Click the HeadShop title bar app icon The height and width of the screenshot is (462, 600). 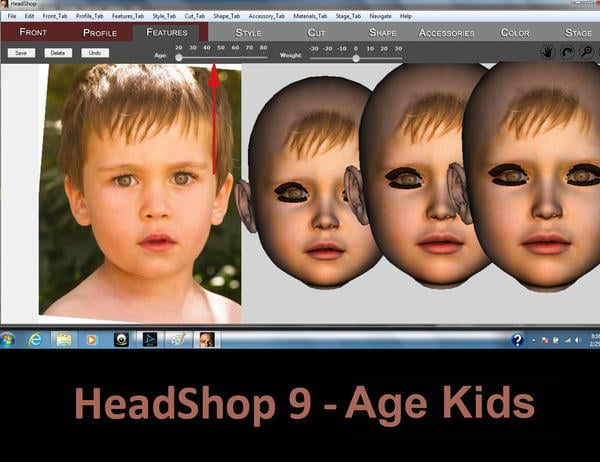click(4, 4)
